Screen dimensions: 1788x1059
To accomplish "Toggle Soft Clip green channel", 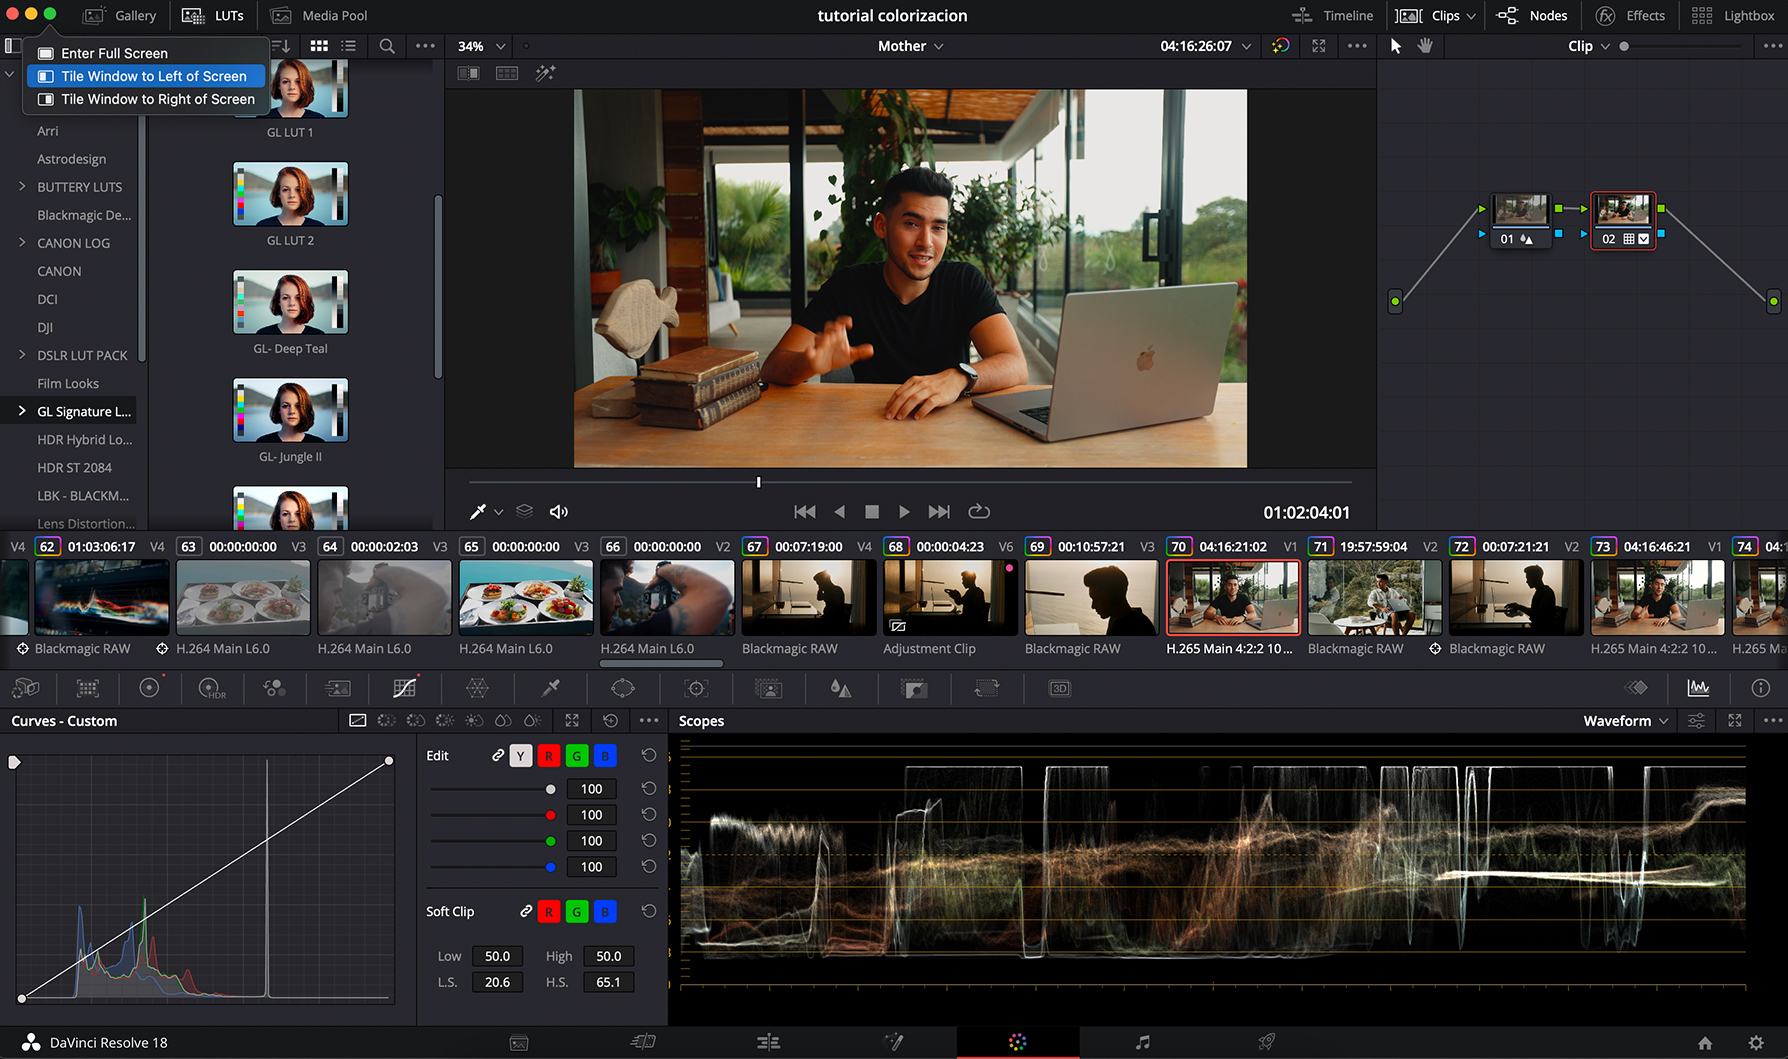I will click(x=577, y=912).
